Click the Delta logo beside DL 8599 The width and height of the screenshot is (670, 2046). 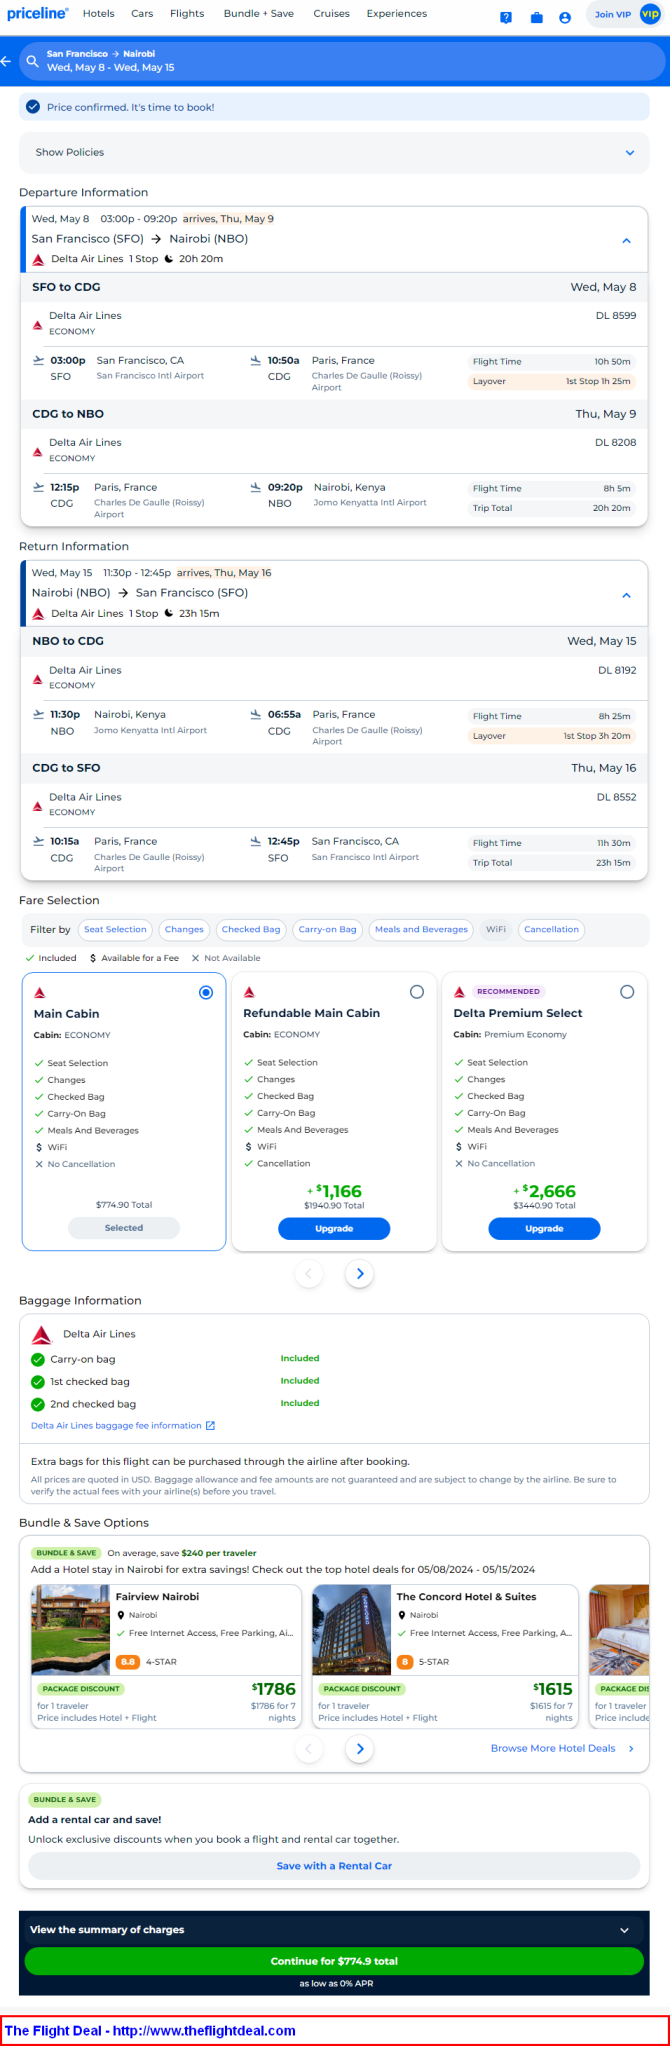coord(38,325)
